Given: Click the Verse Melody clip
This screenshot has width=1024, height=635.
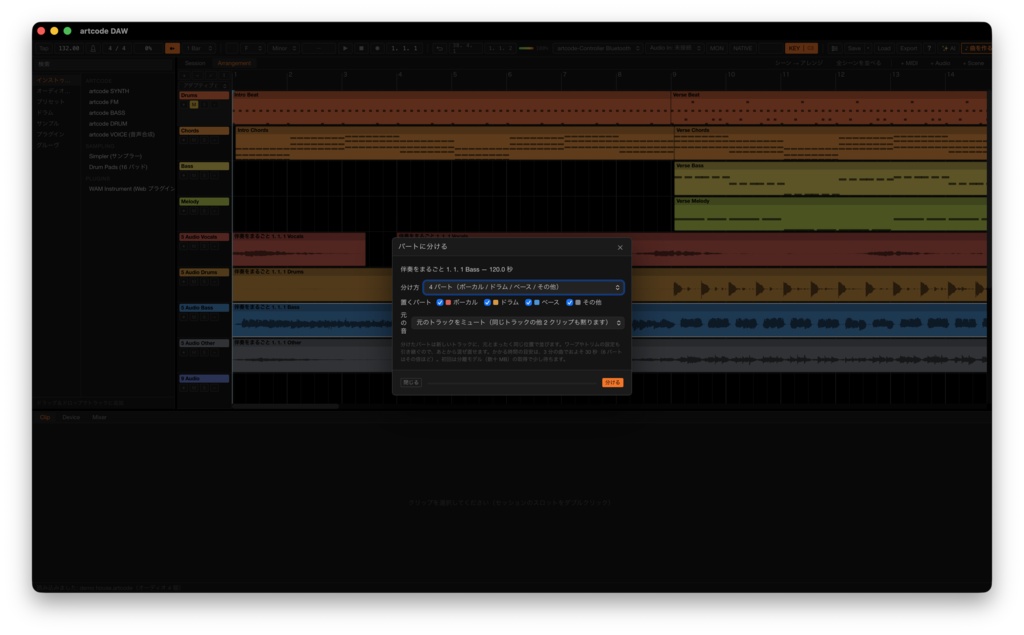Looking at the screenshot, I should pos(830,214).
